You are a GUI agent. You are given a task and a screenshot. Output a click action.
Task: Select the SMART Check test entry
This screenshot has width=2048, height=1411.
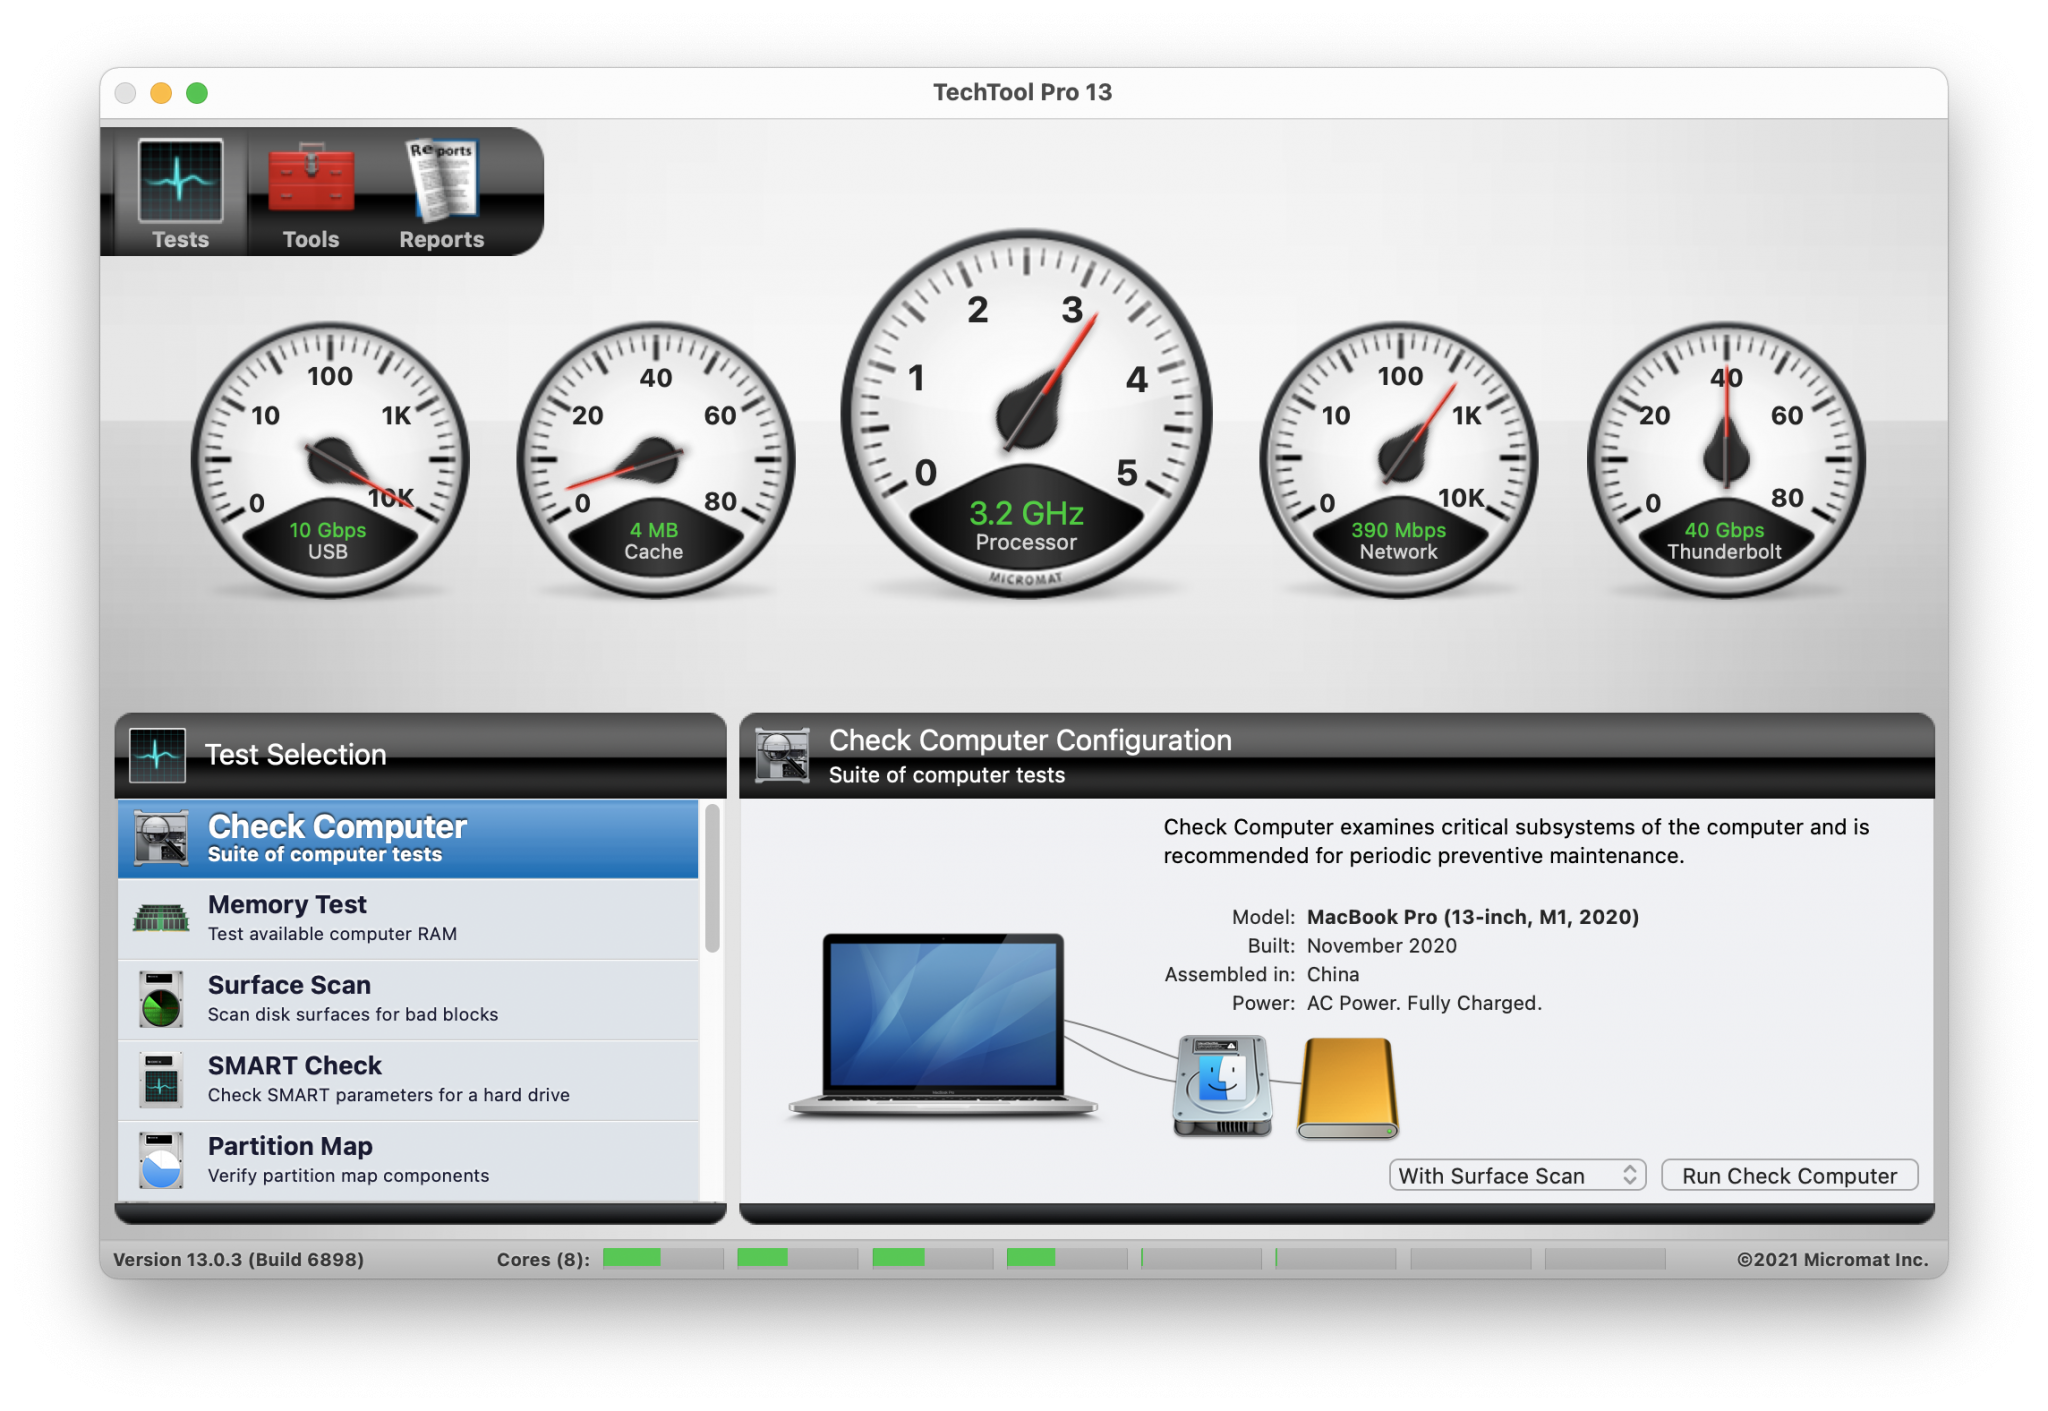(400, 1078)
